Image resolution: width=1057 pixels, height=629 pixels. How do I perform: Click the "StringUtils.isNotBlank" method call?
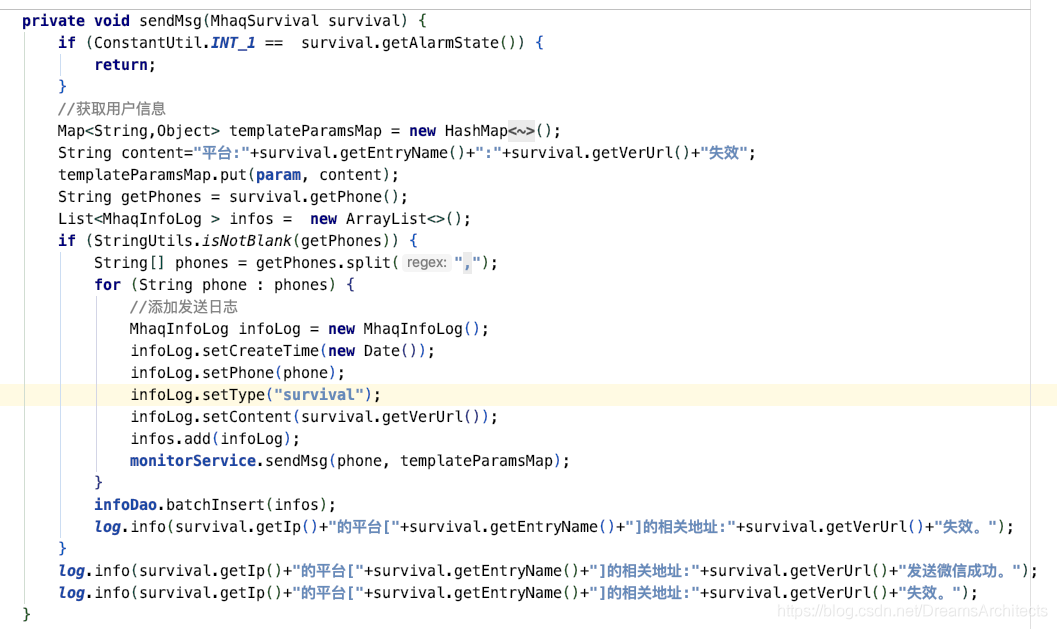(193, 241)
